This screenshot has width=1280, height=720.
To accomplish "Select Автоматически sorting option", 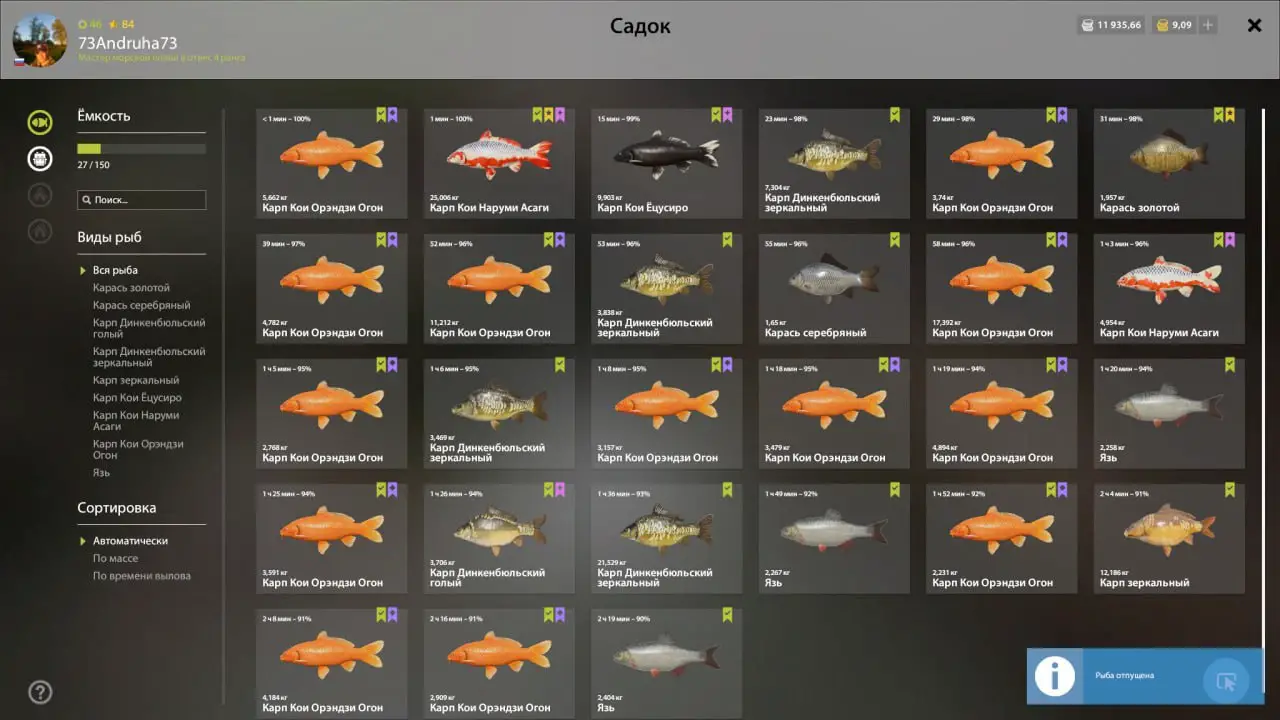I will coord(130,541).
